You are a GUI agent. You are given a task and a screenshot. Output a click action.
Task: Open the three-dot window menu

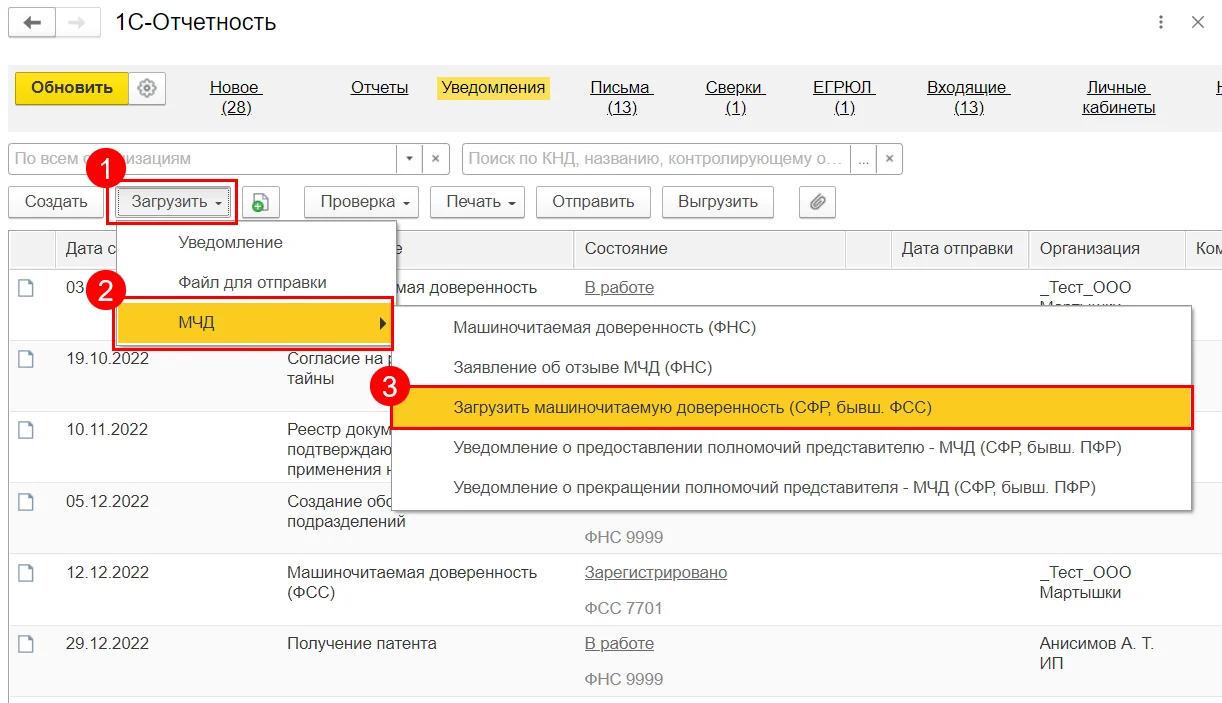pyautogui.click(x=1161, y=22)
